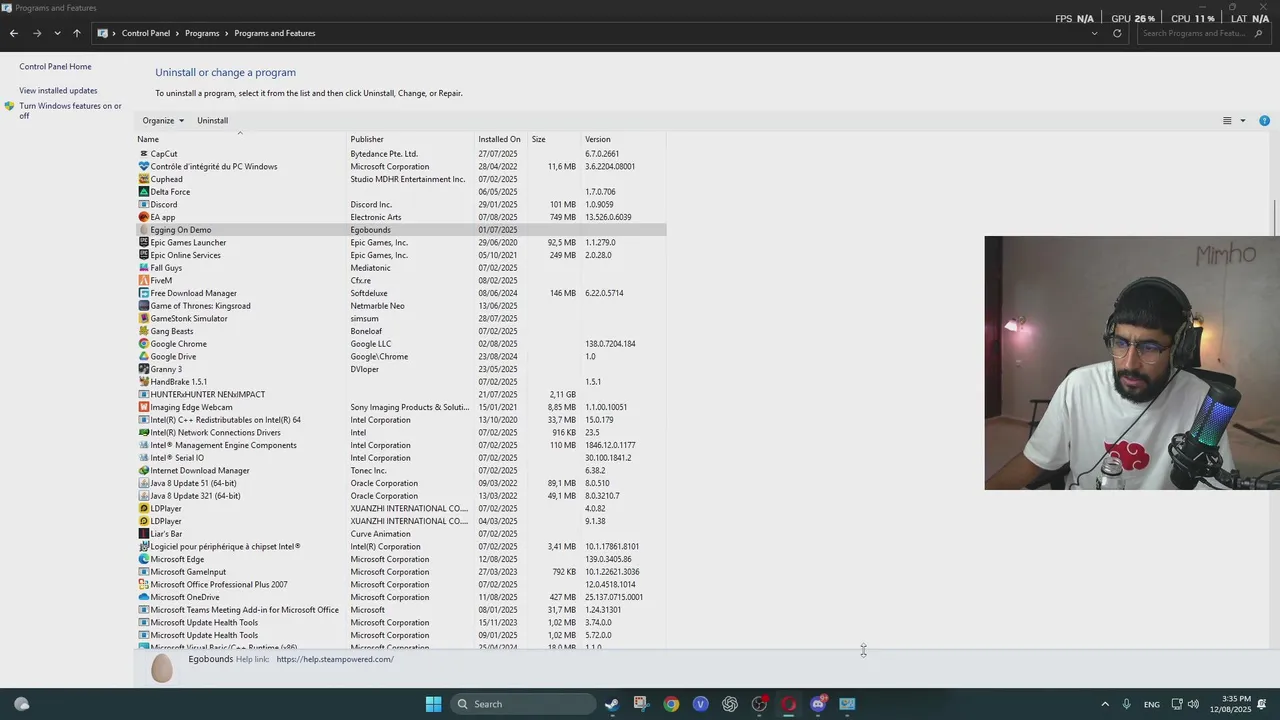Go forward with the right arrow
1280x720 pixels.
coord(37,33)
